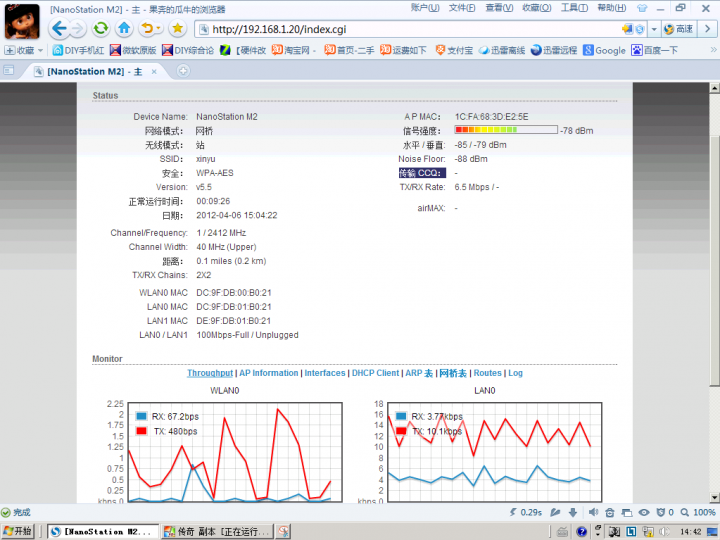Open the 百度一下 bookmark
720x540 pixels.
[x=654, y=51]
